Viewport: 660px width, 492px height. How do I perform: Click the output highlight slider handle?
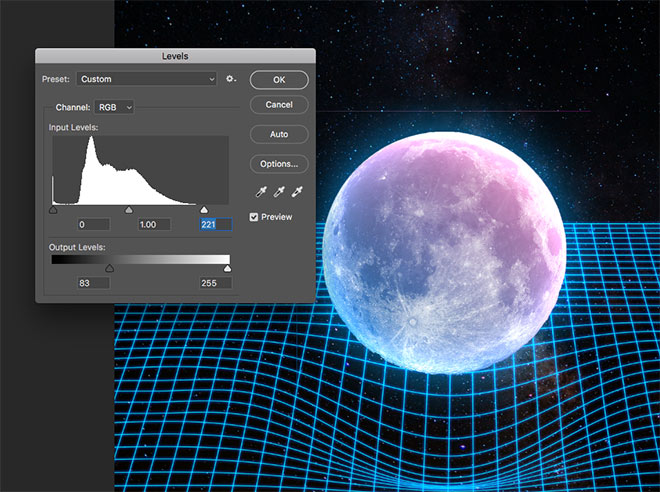pyautogui.click(x=227, y=268)
